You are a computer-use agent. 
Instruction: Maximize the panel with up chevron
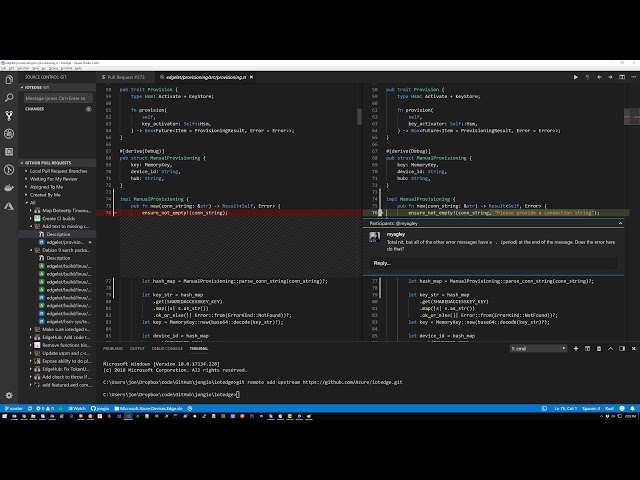coord(610,349)
